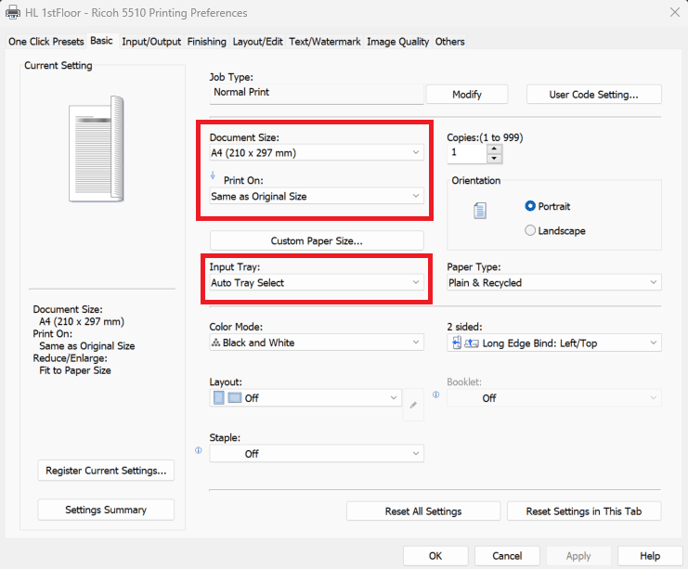This screenshot has height=569, width=688.
Task: Click the 2 sided long edge bind icon
Action: tap(465, 343)
